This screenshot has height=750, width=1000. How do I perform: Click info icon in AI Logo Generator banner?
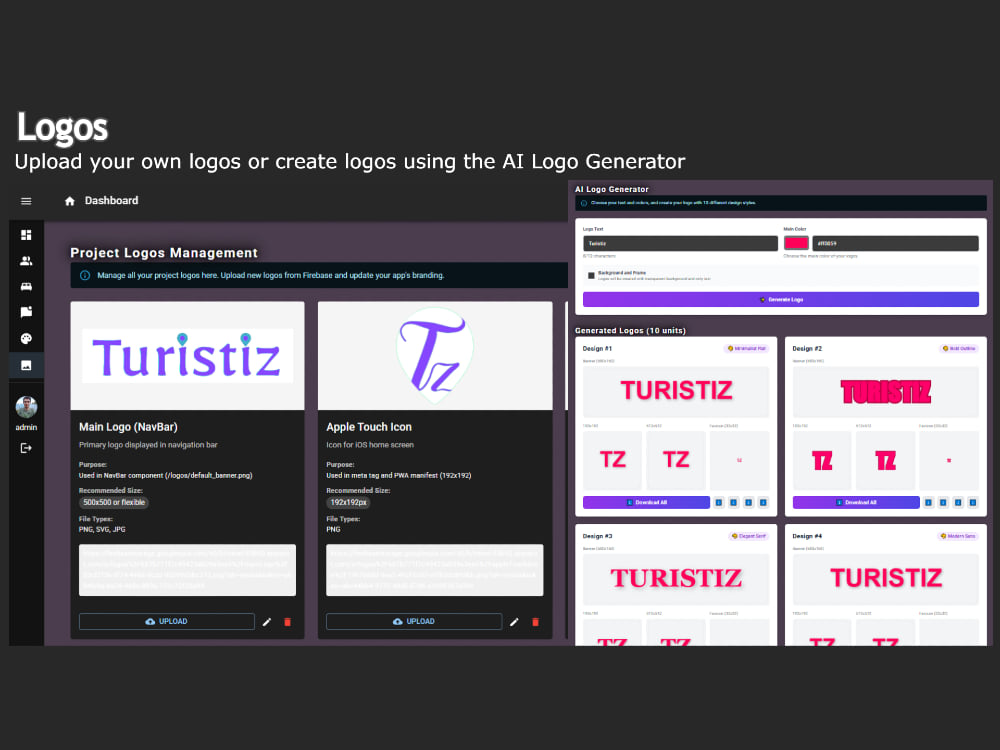[584, 203]
